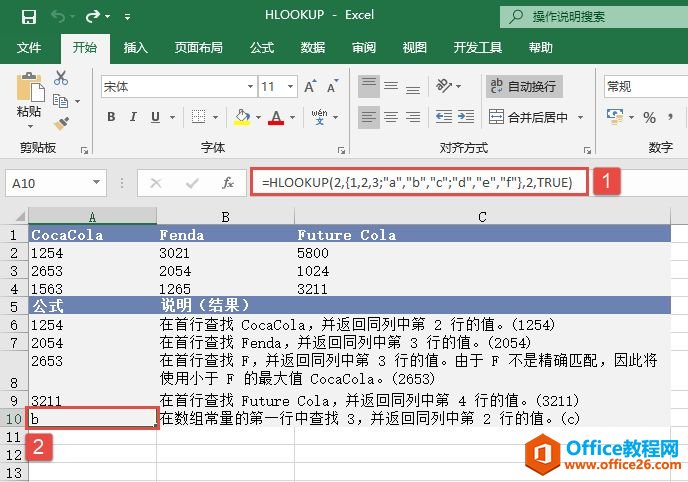The width and height of the screenshot is (688, 482).
Task: Apply the yellow fill color bucket
Action: point(242,117)
